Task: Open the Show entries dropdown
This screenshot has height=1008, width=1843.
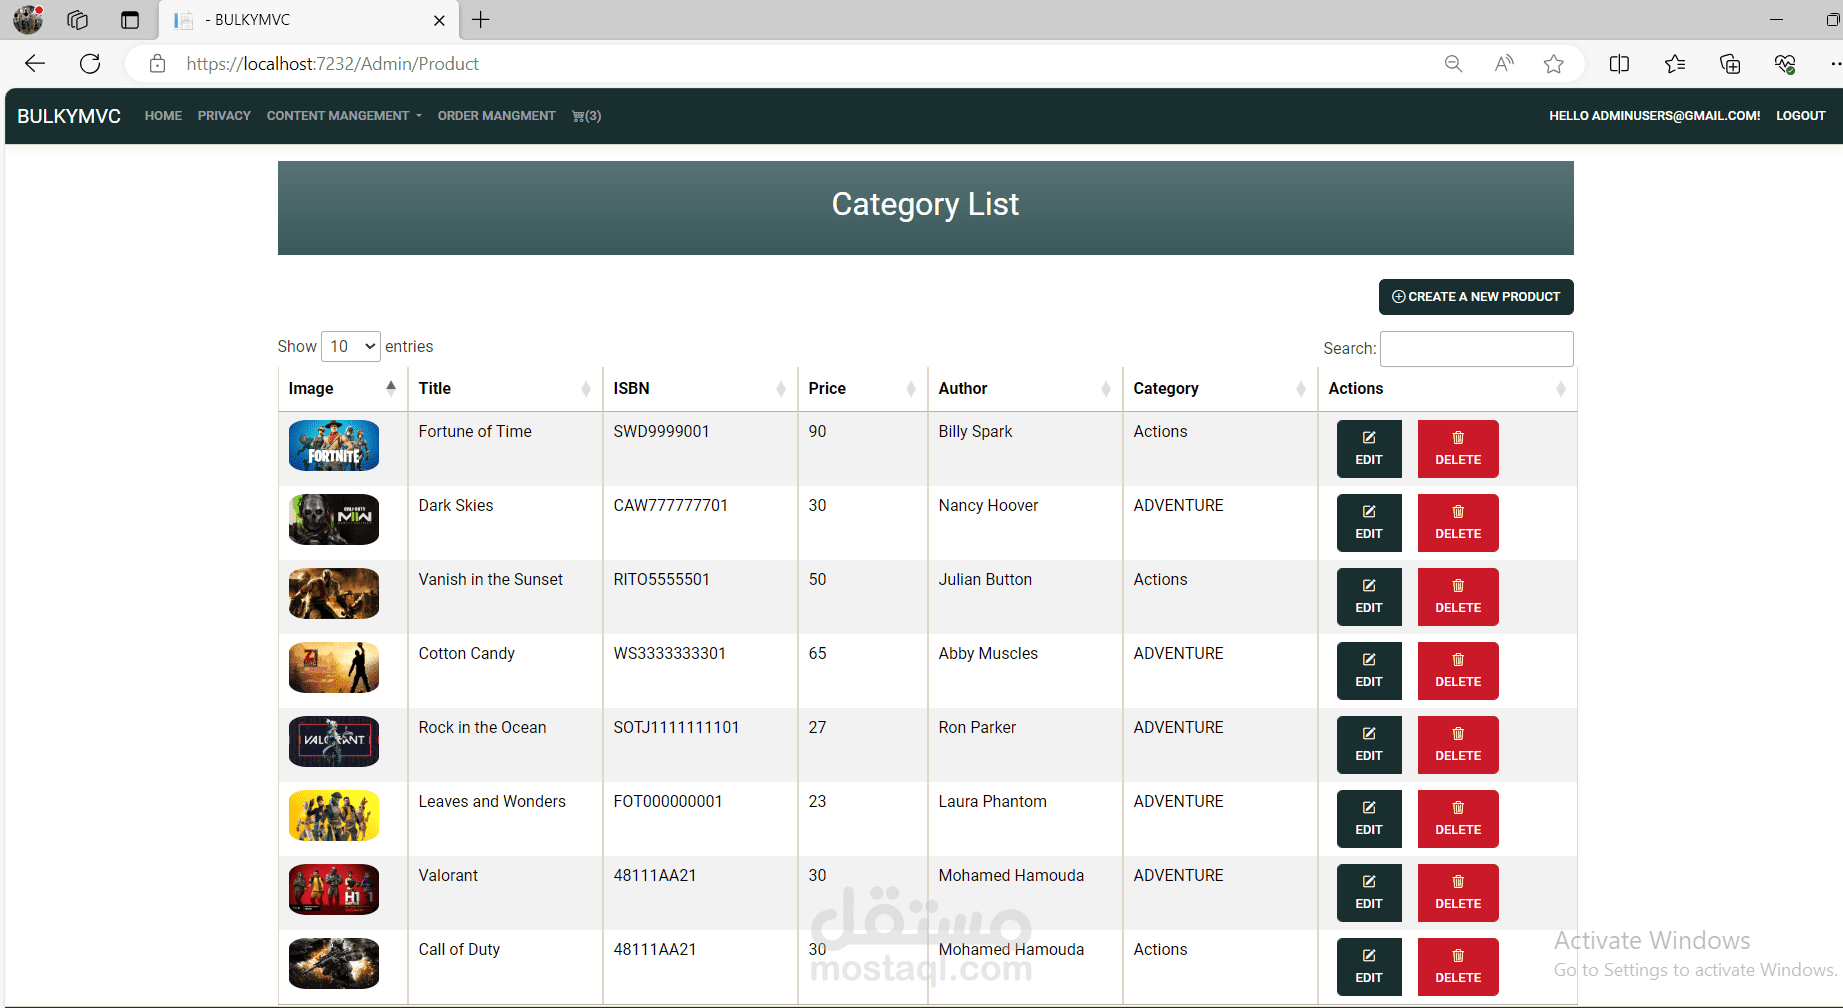Action: [351, 346]
